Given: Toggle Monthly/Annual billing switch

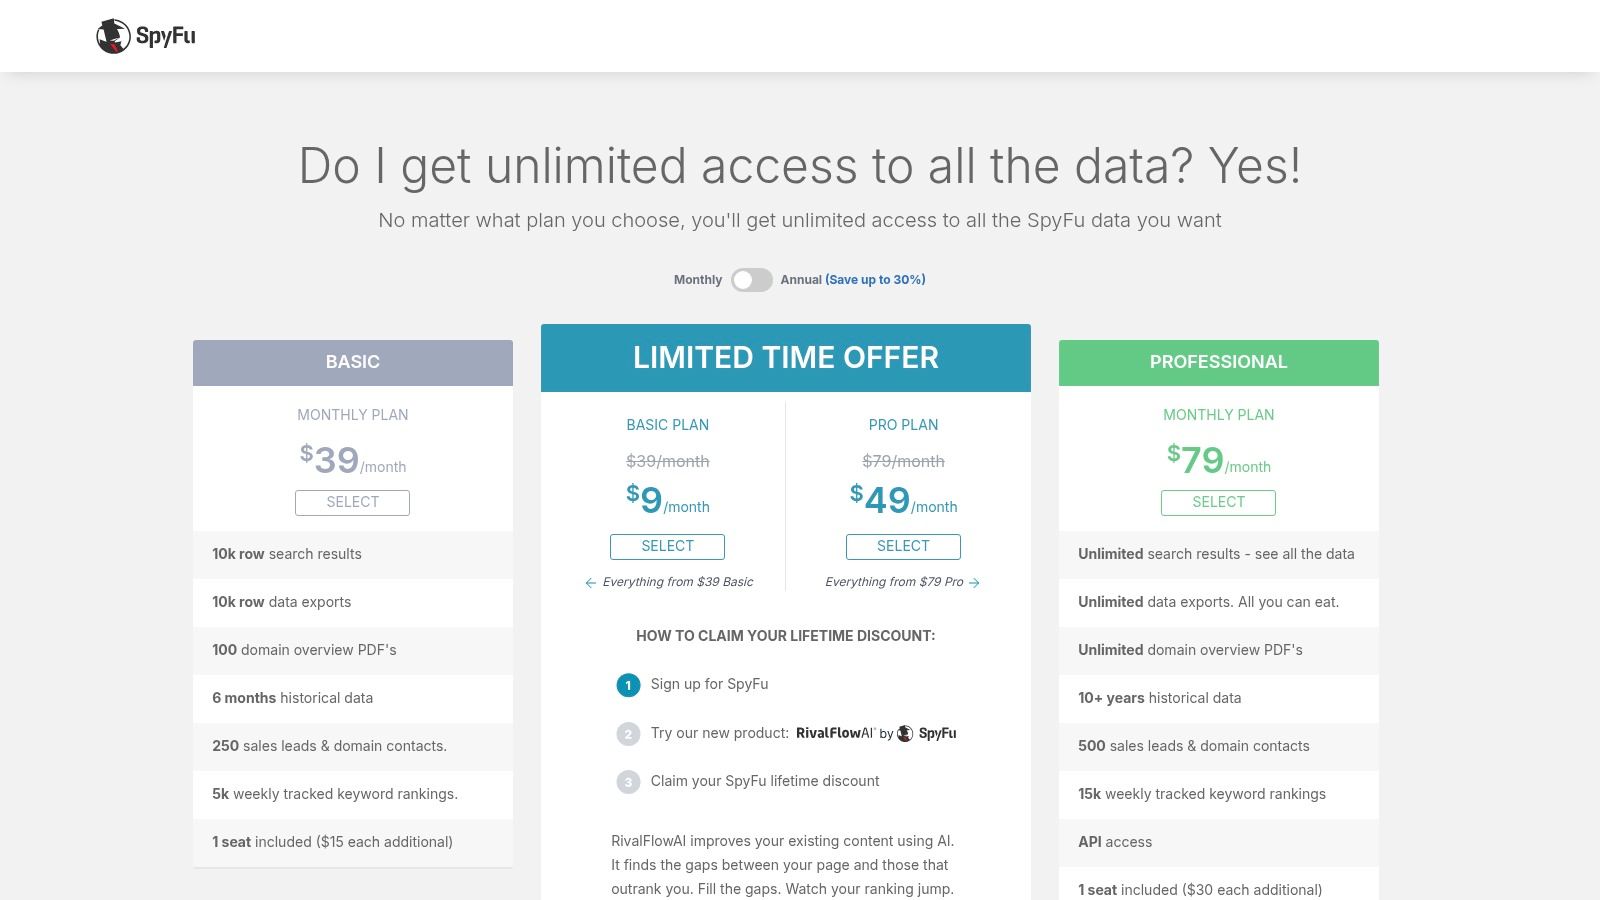Looking at the screenshot, I should point(751,280).
